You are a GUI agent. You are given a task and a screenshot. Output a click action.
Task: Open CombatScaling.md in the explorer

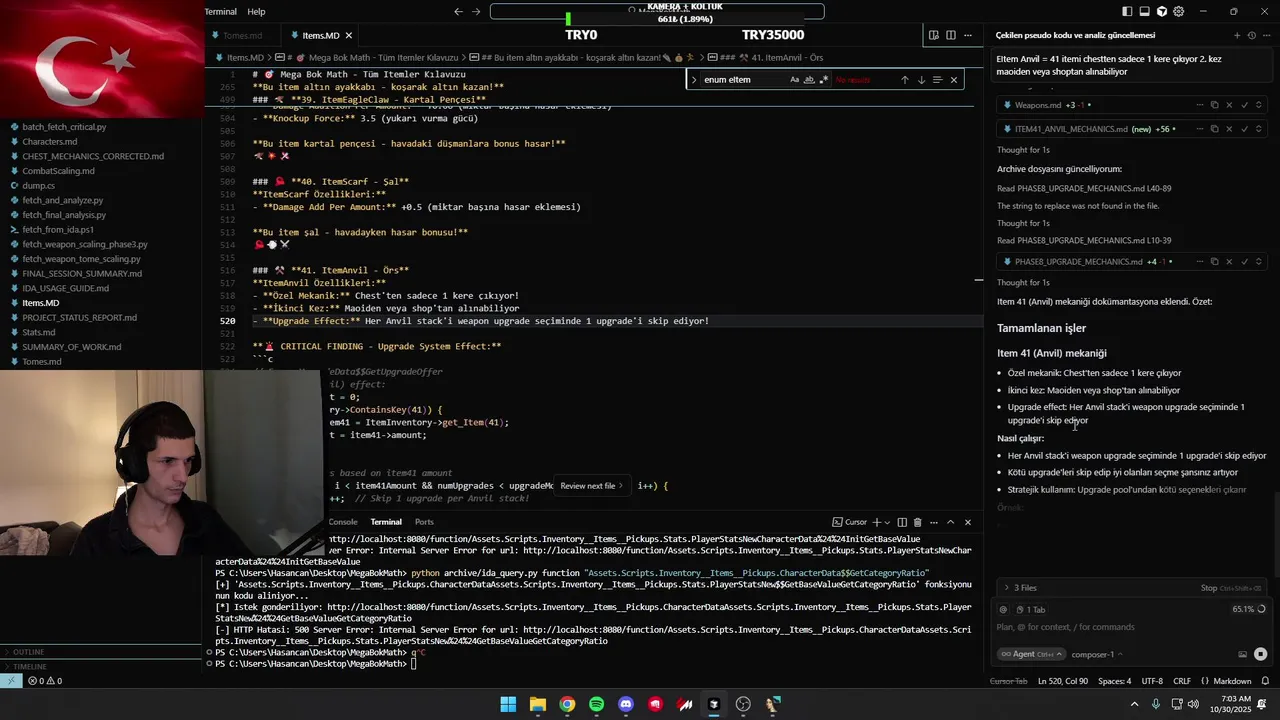[x=58, y=171]
